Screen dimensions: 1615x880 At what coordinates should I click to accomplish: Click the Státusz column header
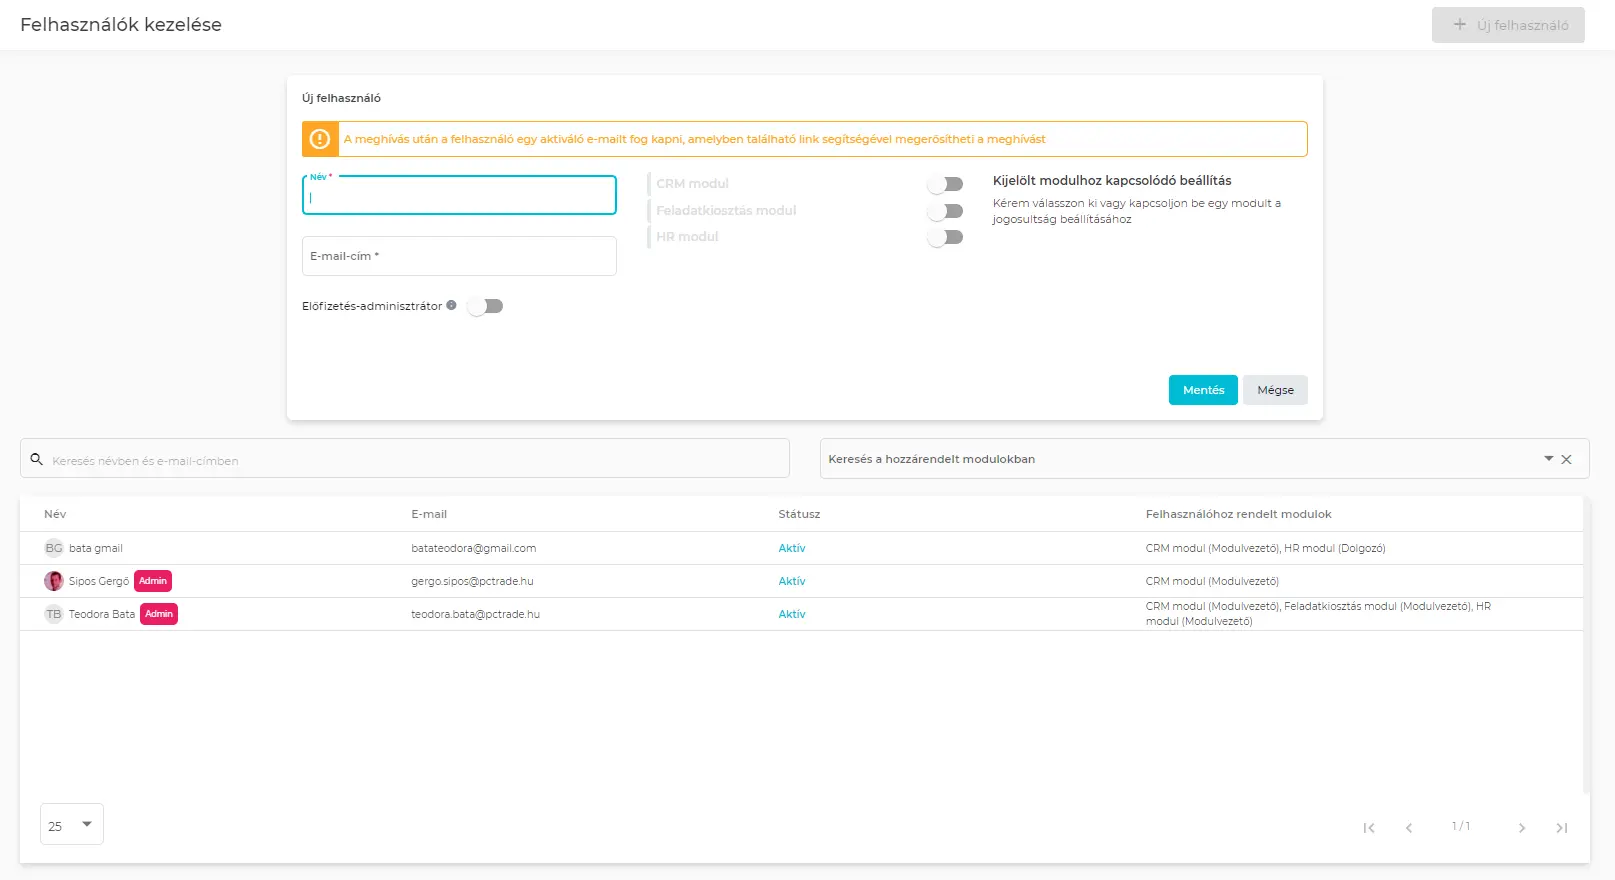799,514
